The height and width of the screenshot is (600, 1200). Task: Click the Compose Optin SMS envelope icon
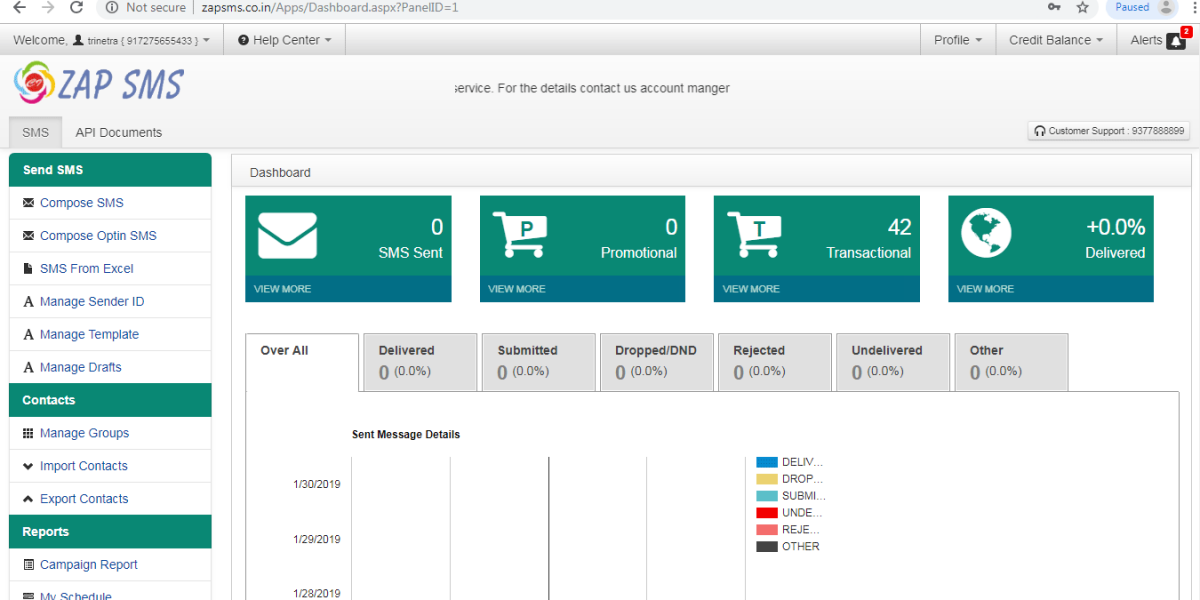coord(28,236)
